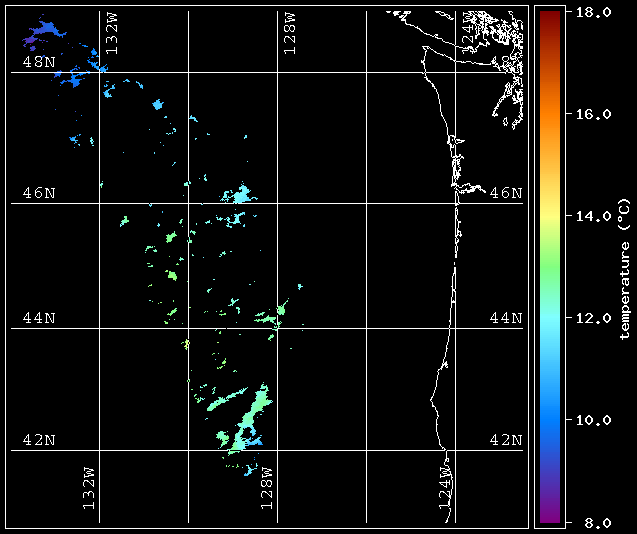This screenshot has height=534, width=637.
Task: Click the 128W longitude label at bottom
Action: click(x=266, y=488)
